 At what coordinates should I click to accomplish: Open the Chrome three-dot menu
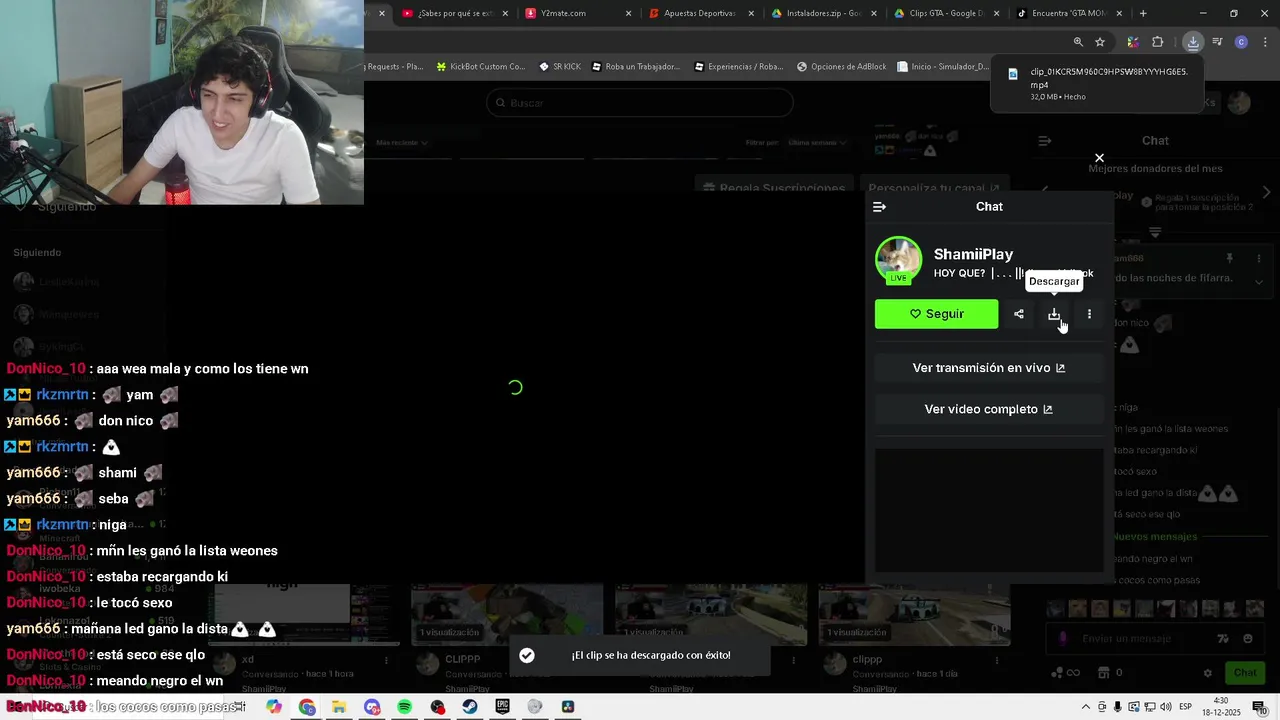(1265, 42)
